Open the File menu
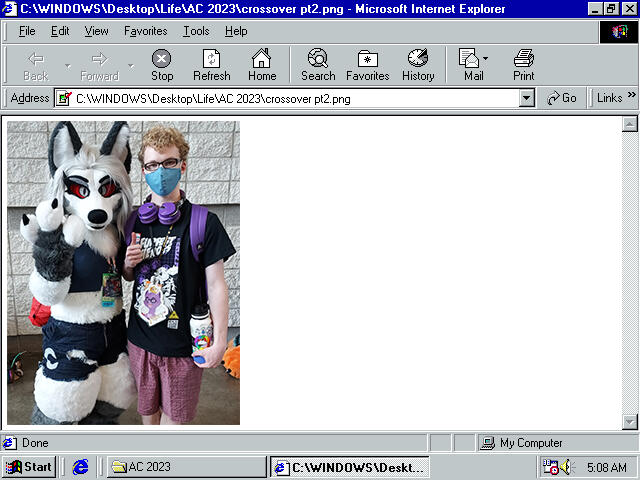 click(27, 31)
